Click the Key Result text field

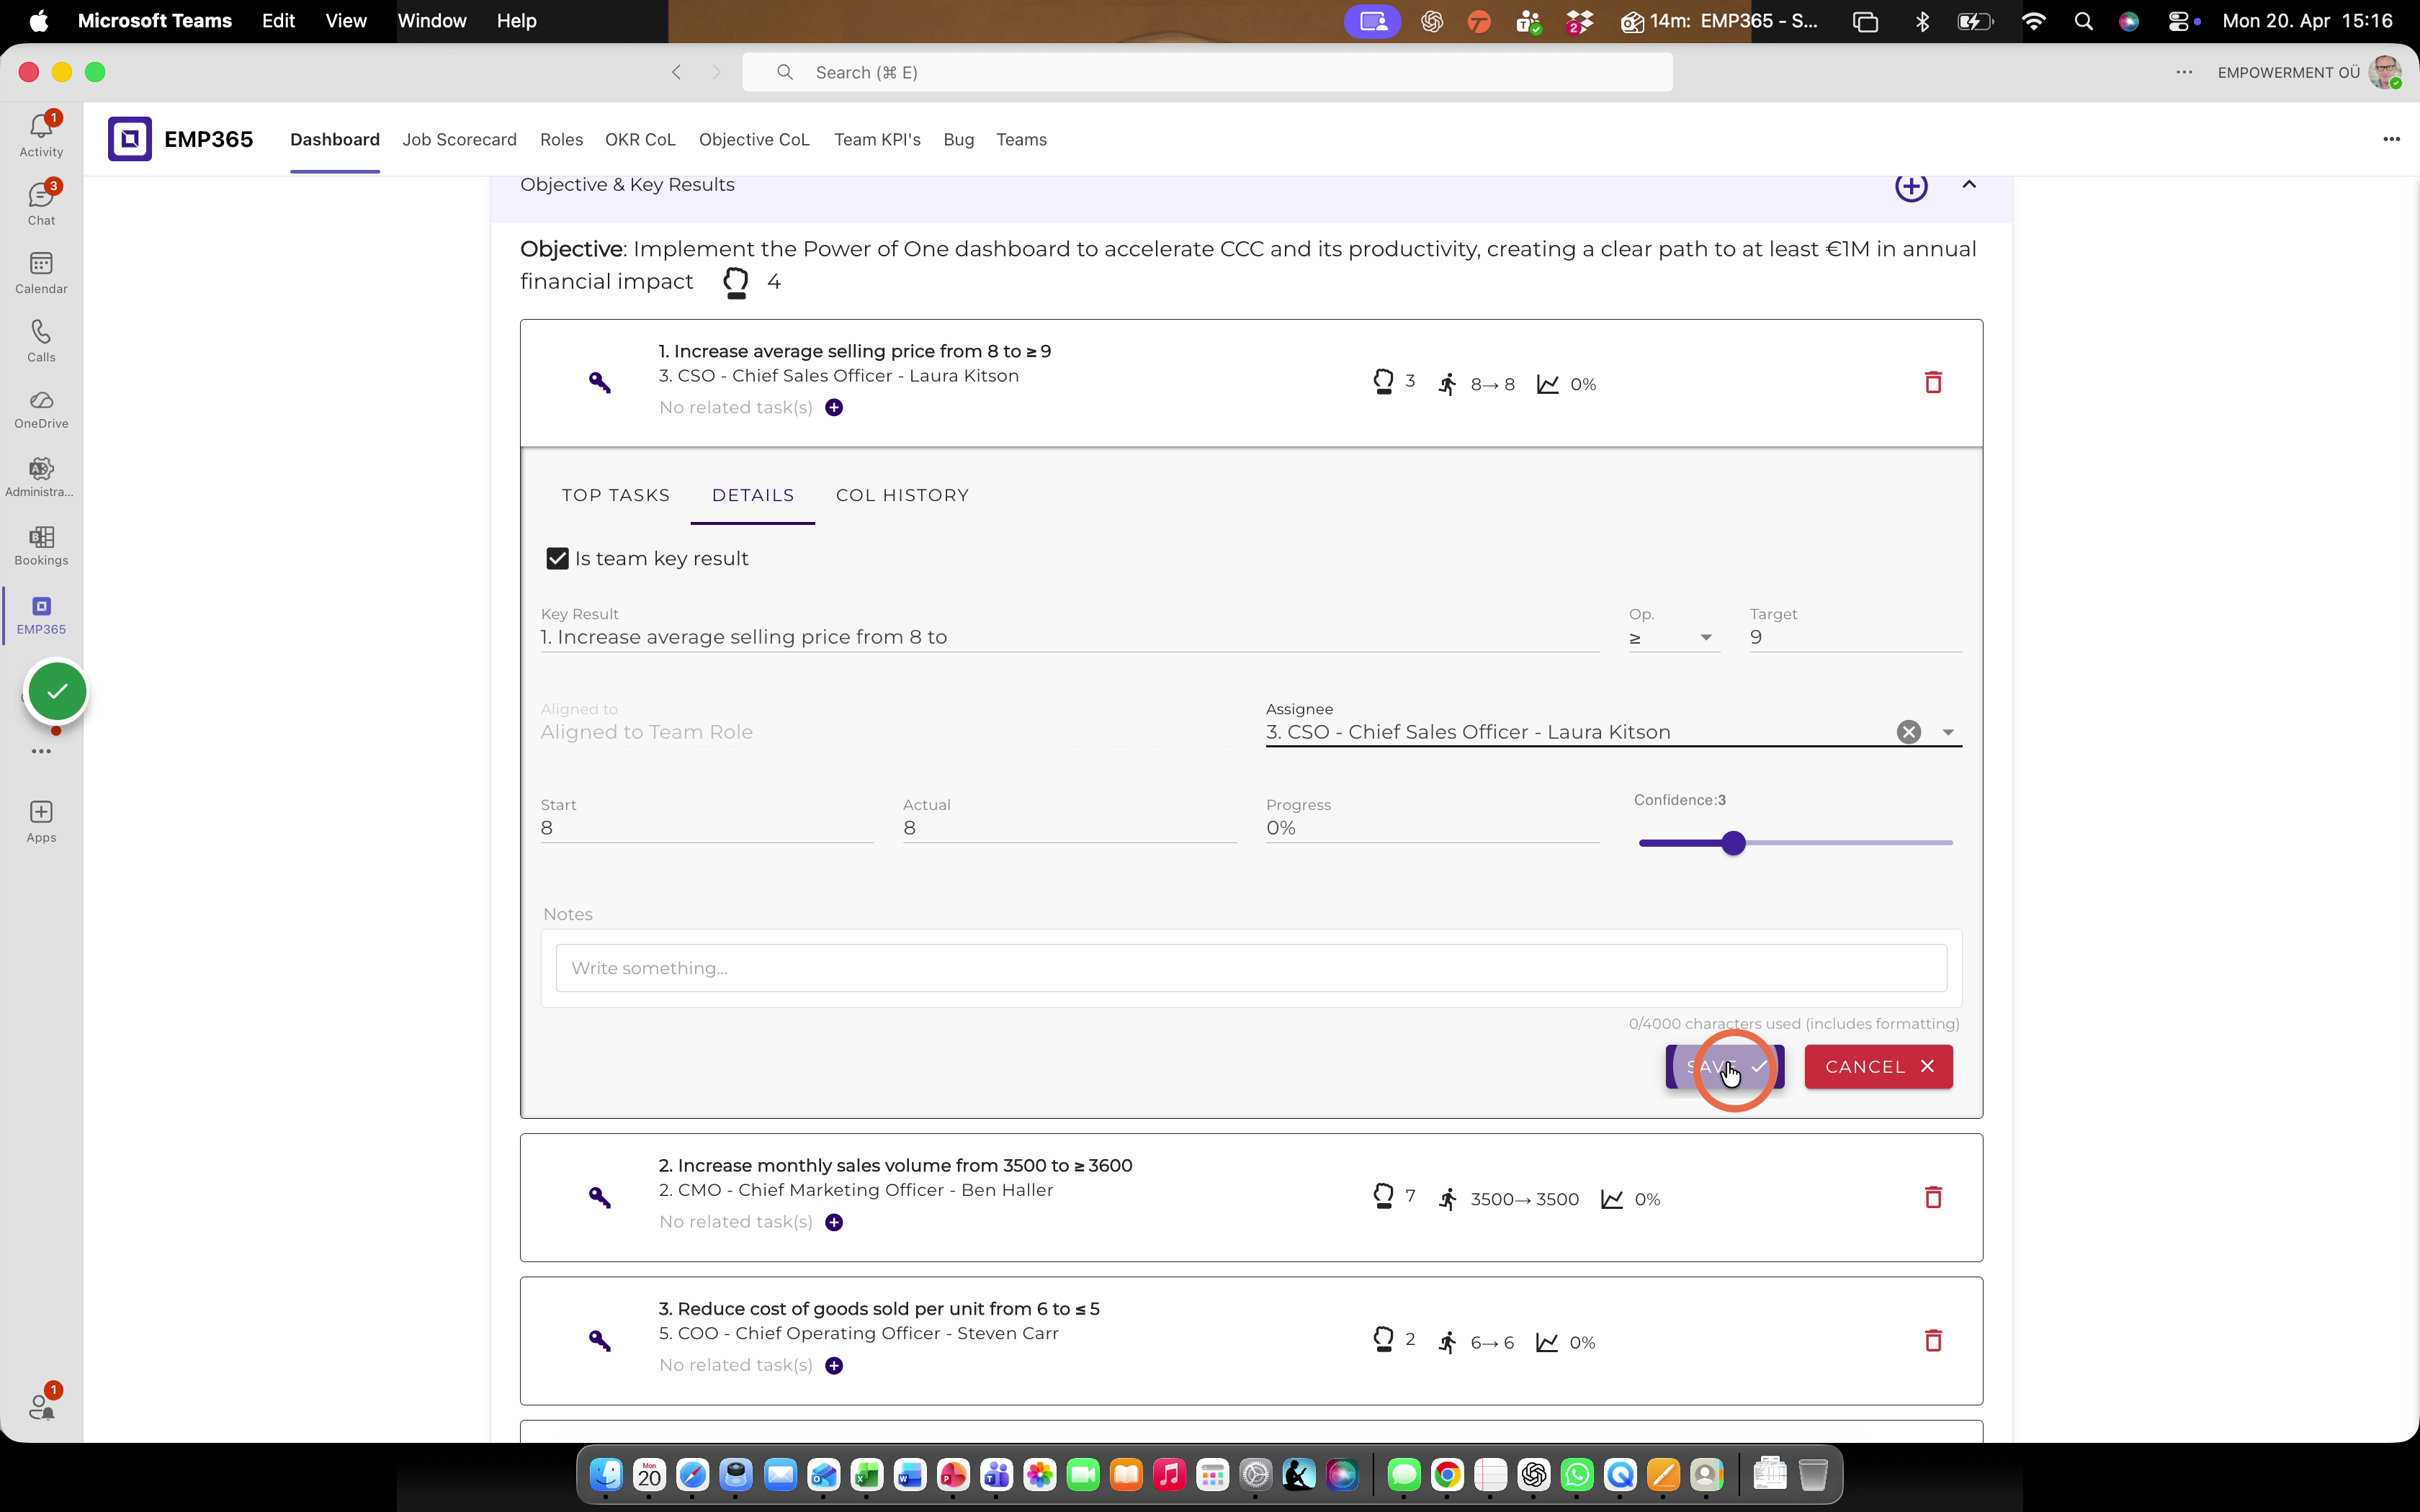click(1069, 638)
